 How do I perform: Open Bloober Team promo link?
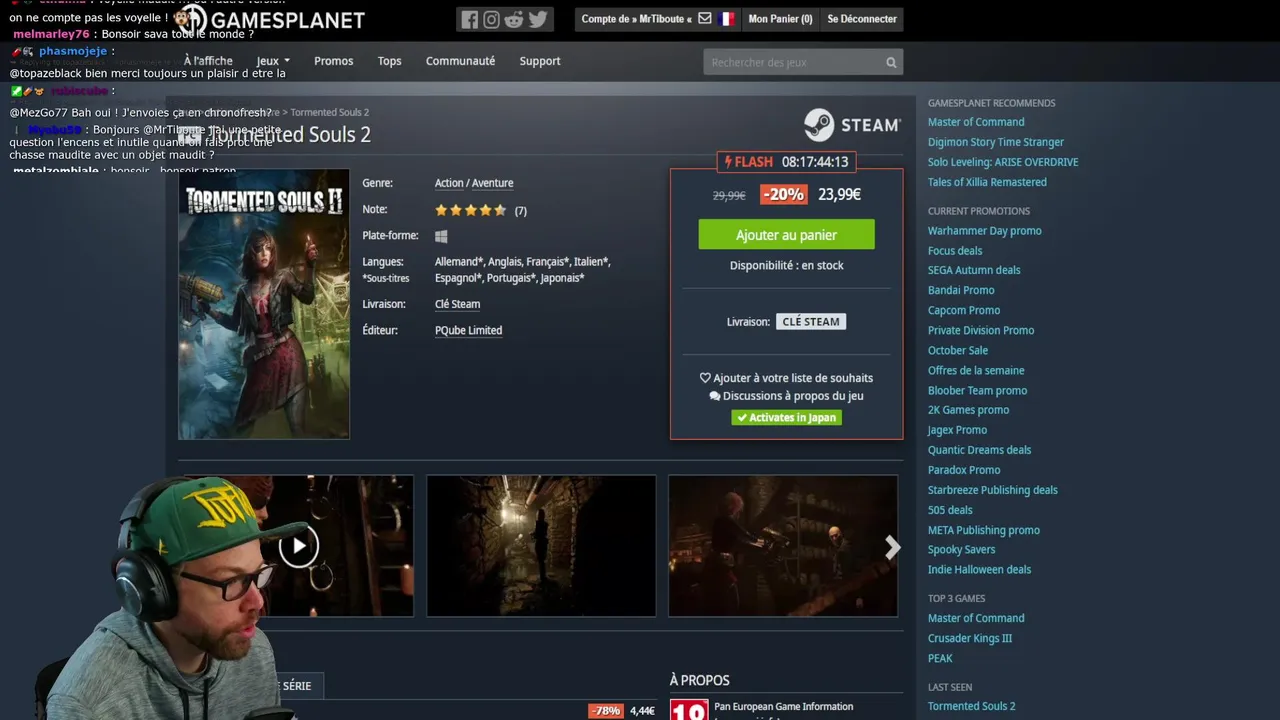pyautogui.click(x=977, y=390)
